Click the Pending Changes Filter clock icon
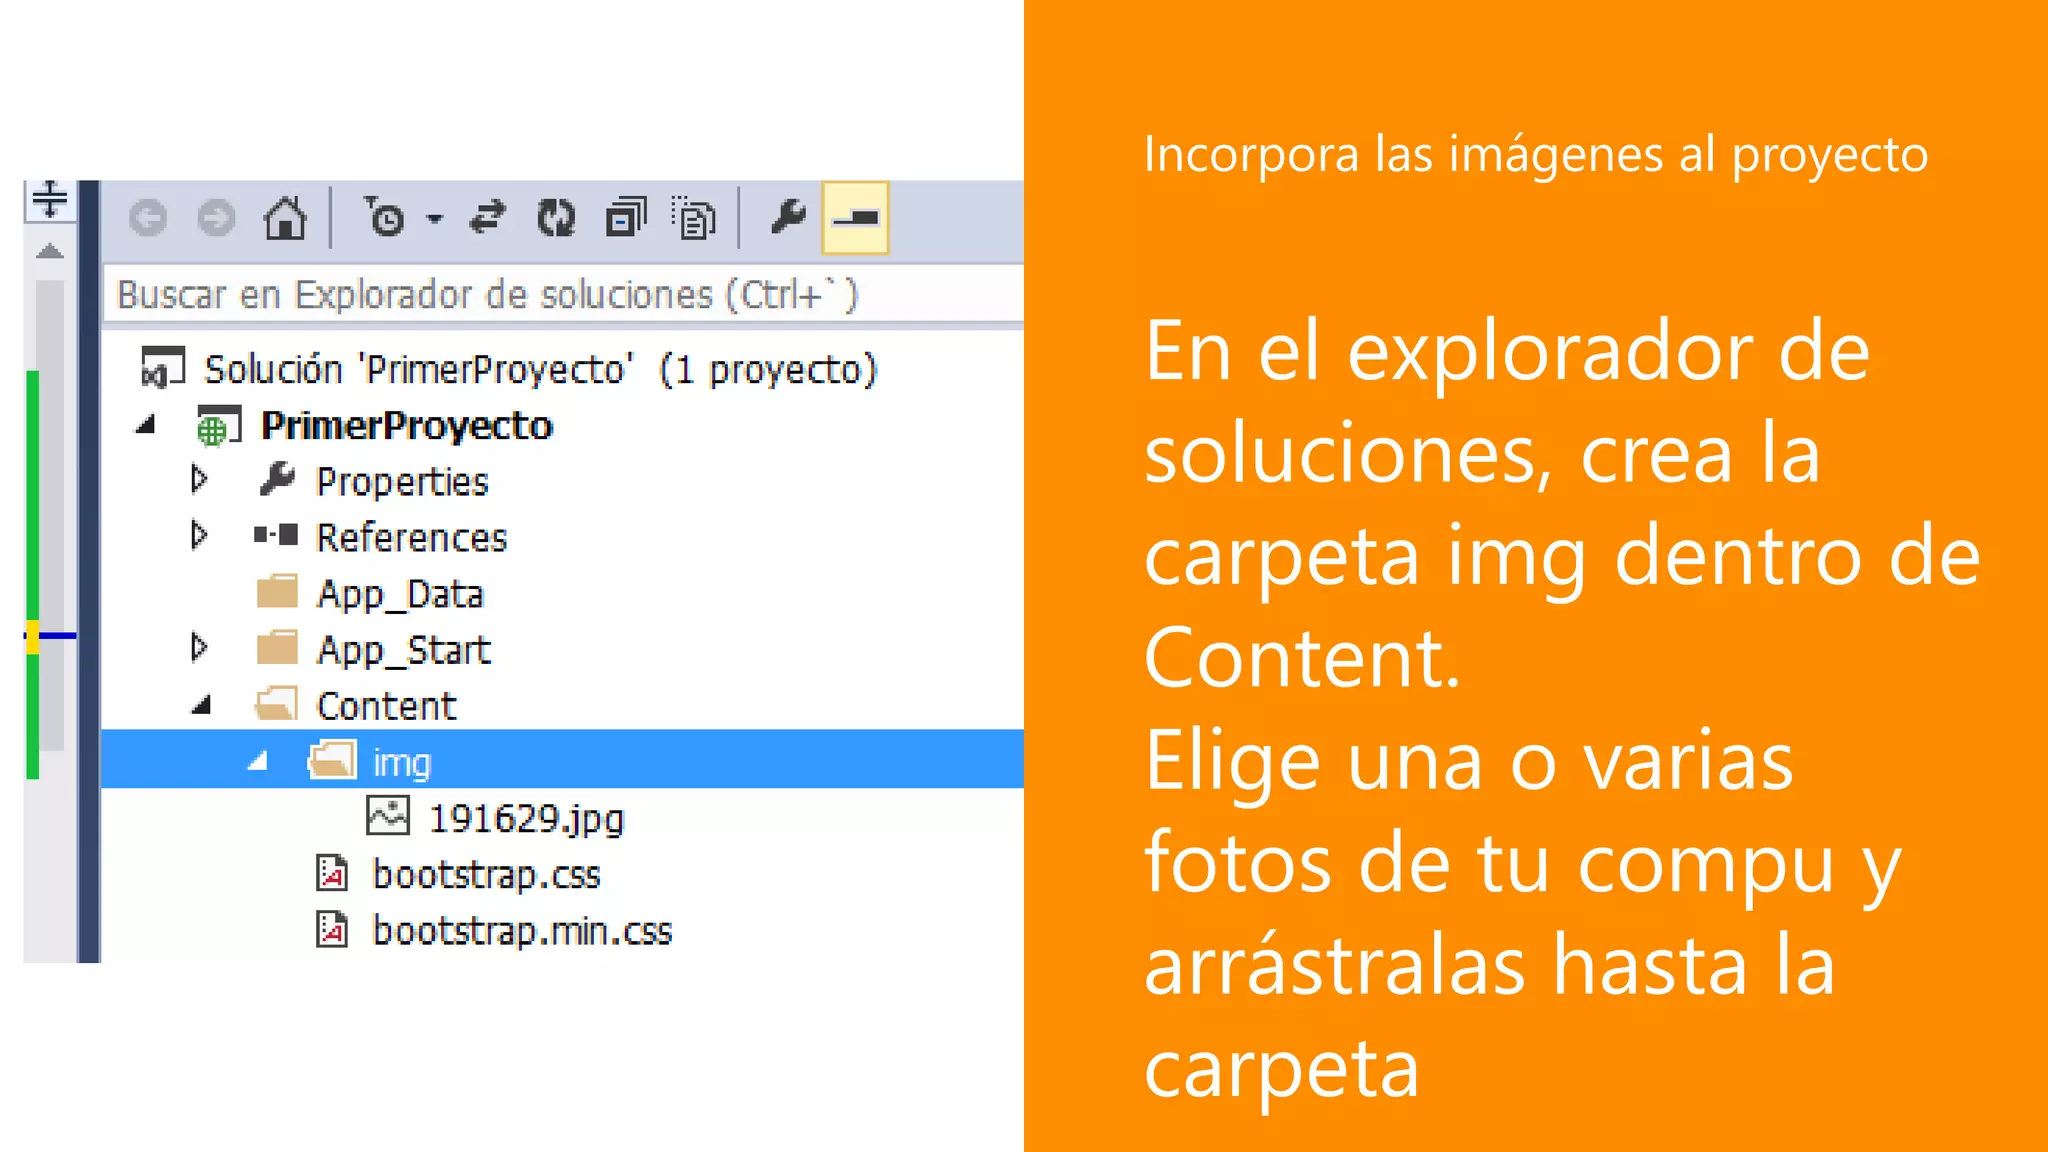The height and width of the screenshot is (1152, 2048). pos(383,217)
